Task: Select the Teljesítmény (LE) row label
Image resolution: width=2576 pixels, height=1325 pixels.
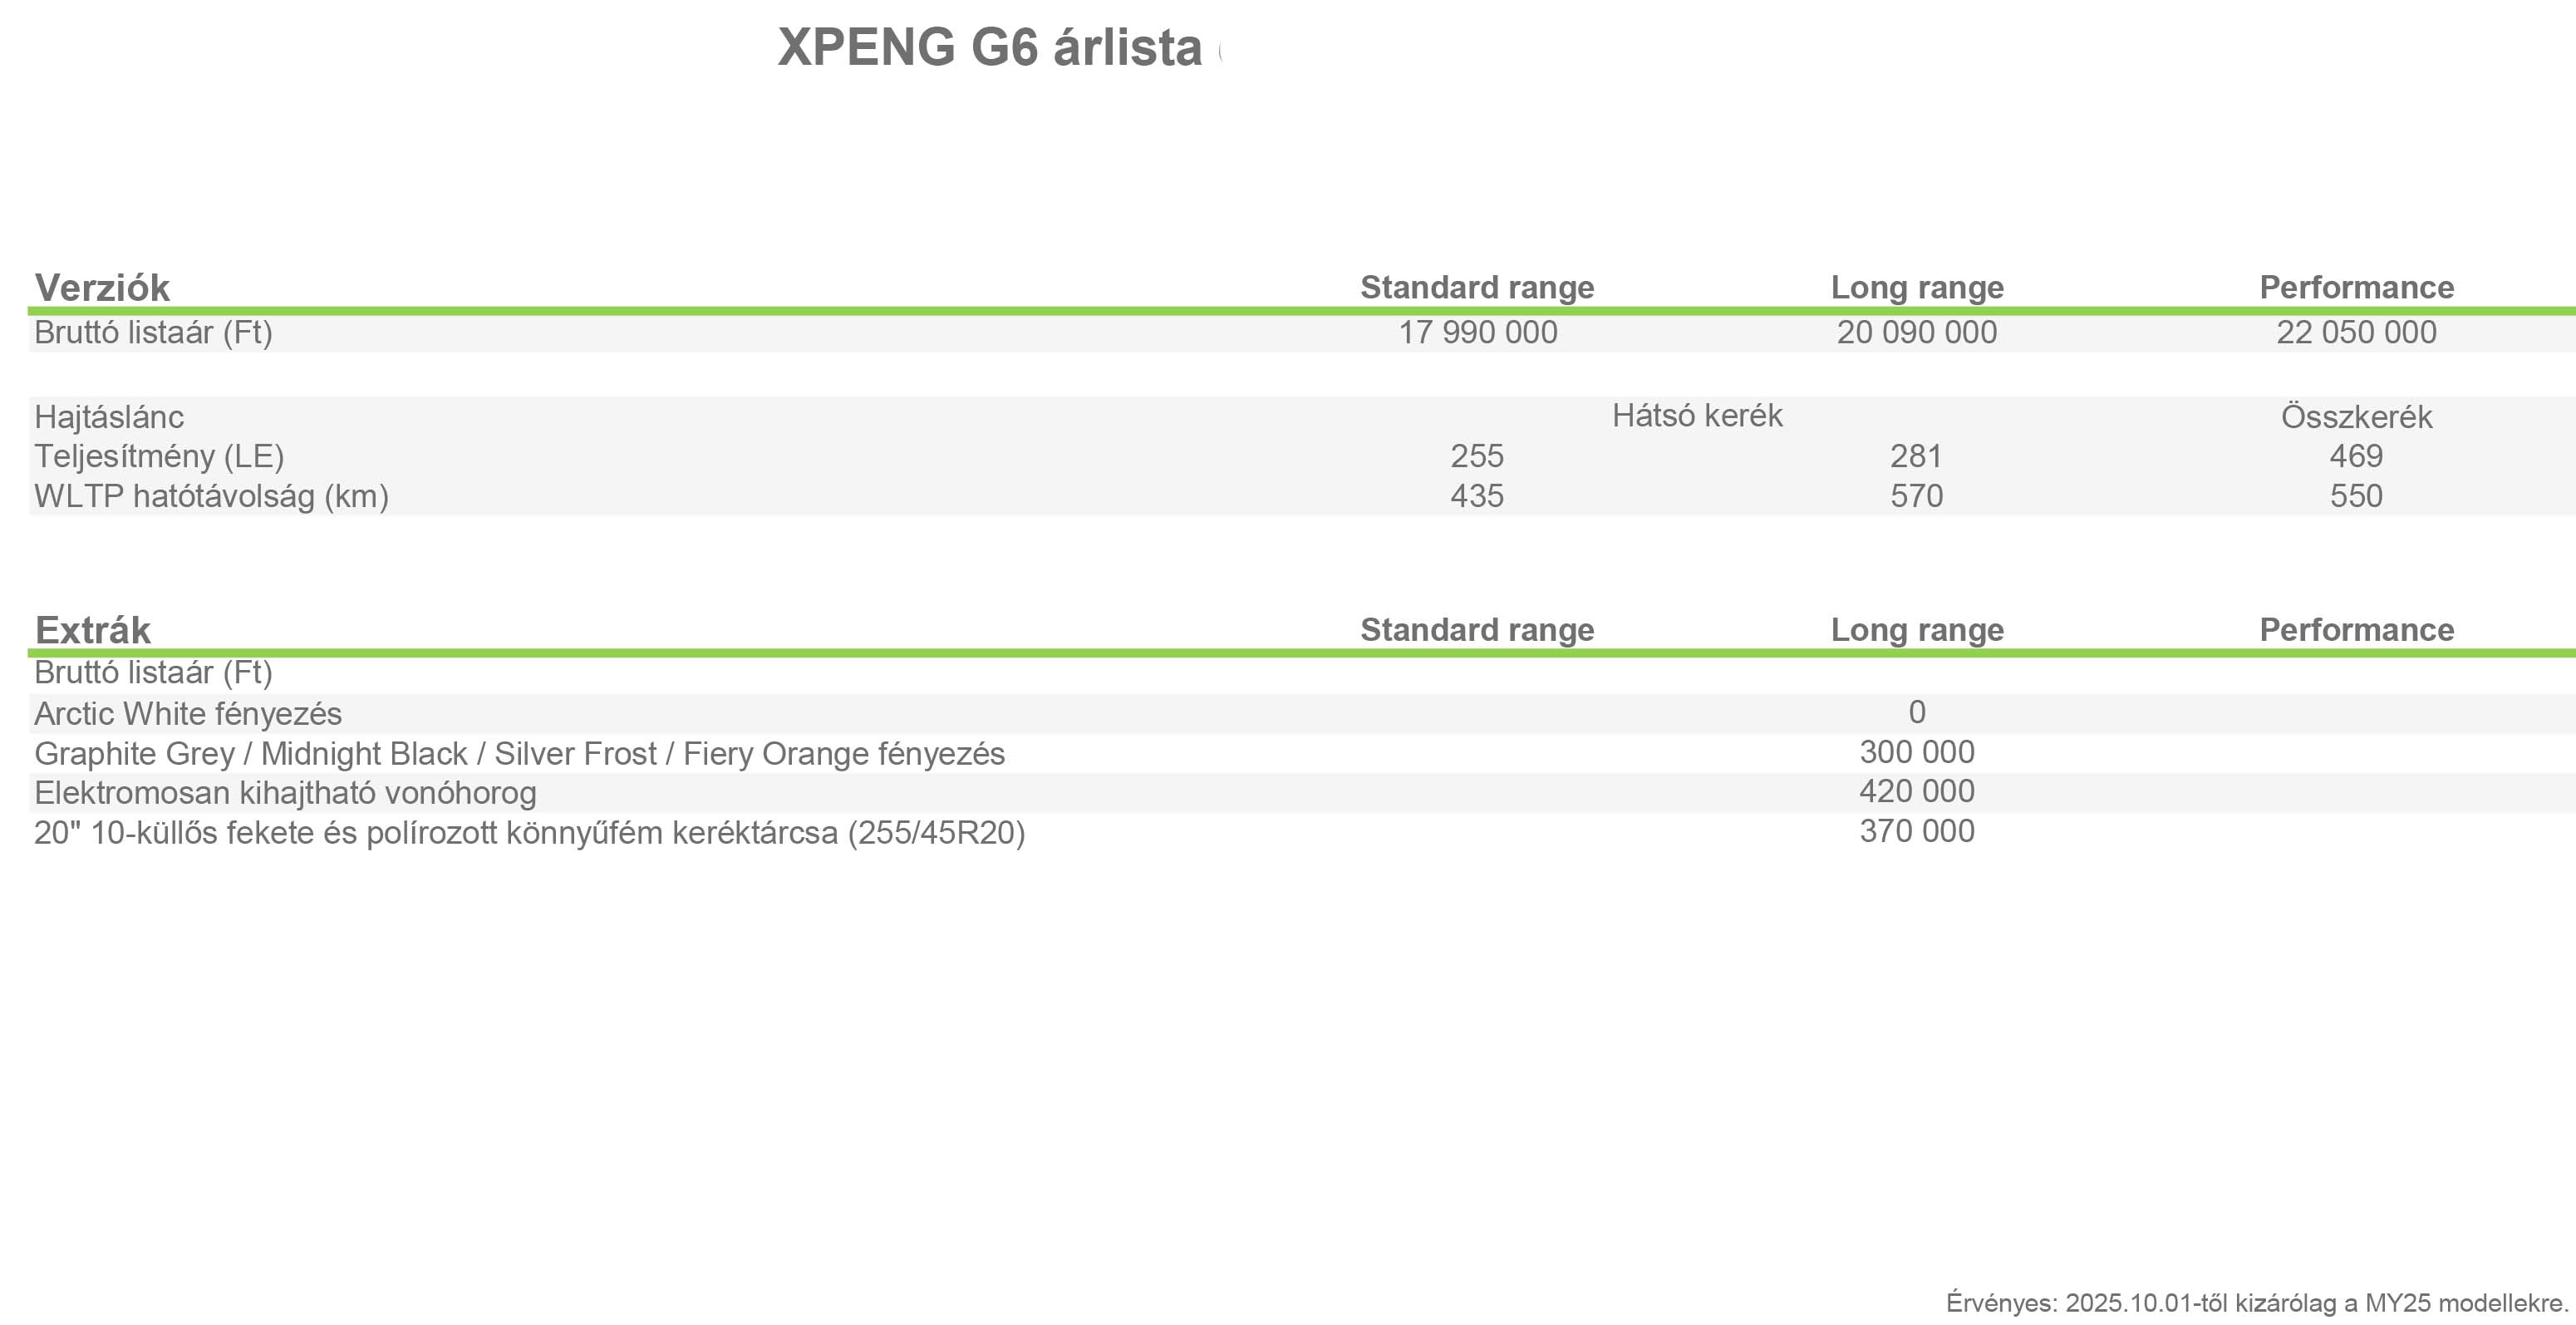Action: click(x=159, y=457)
